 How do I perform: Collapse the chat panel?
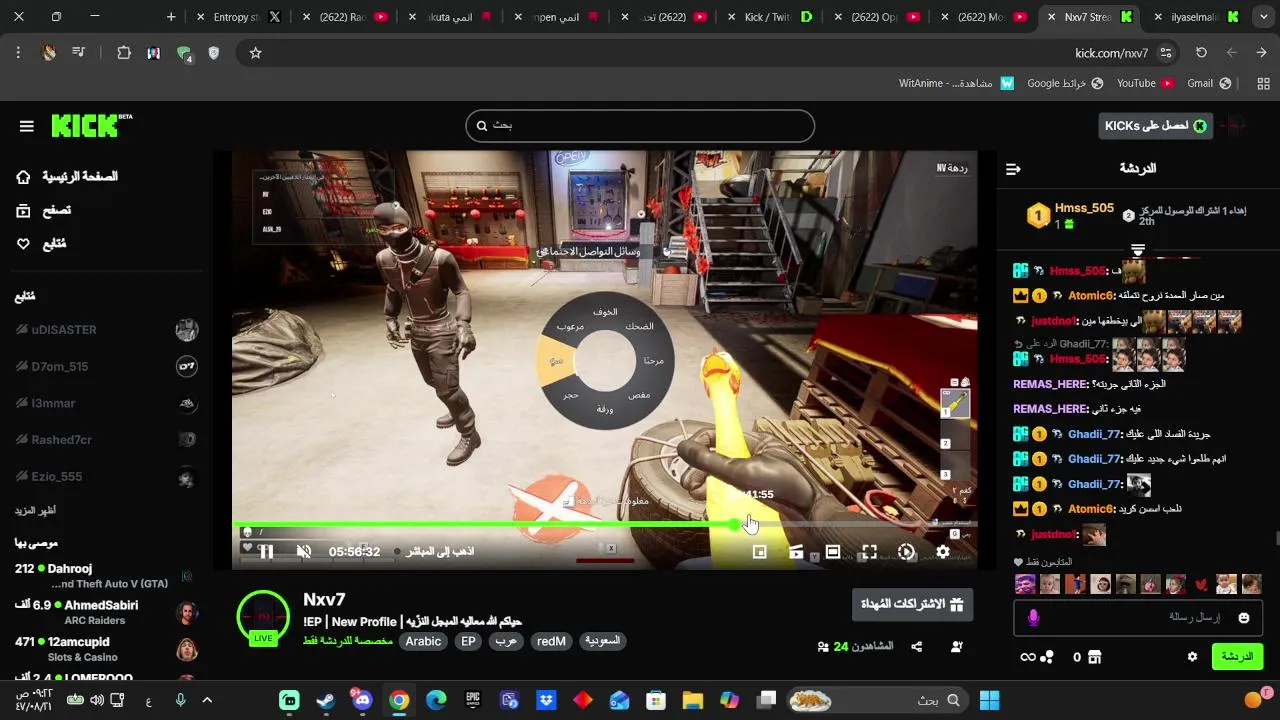coord(1013,169)
